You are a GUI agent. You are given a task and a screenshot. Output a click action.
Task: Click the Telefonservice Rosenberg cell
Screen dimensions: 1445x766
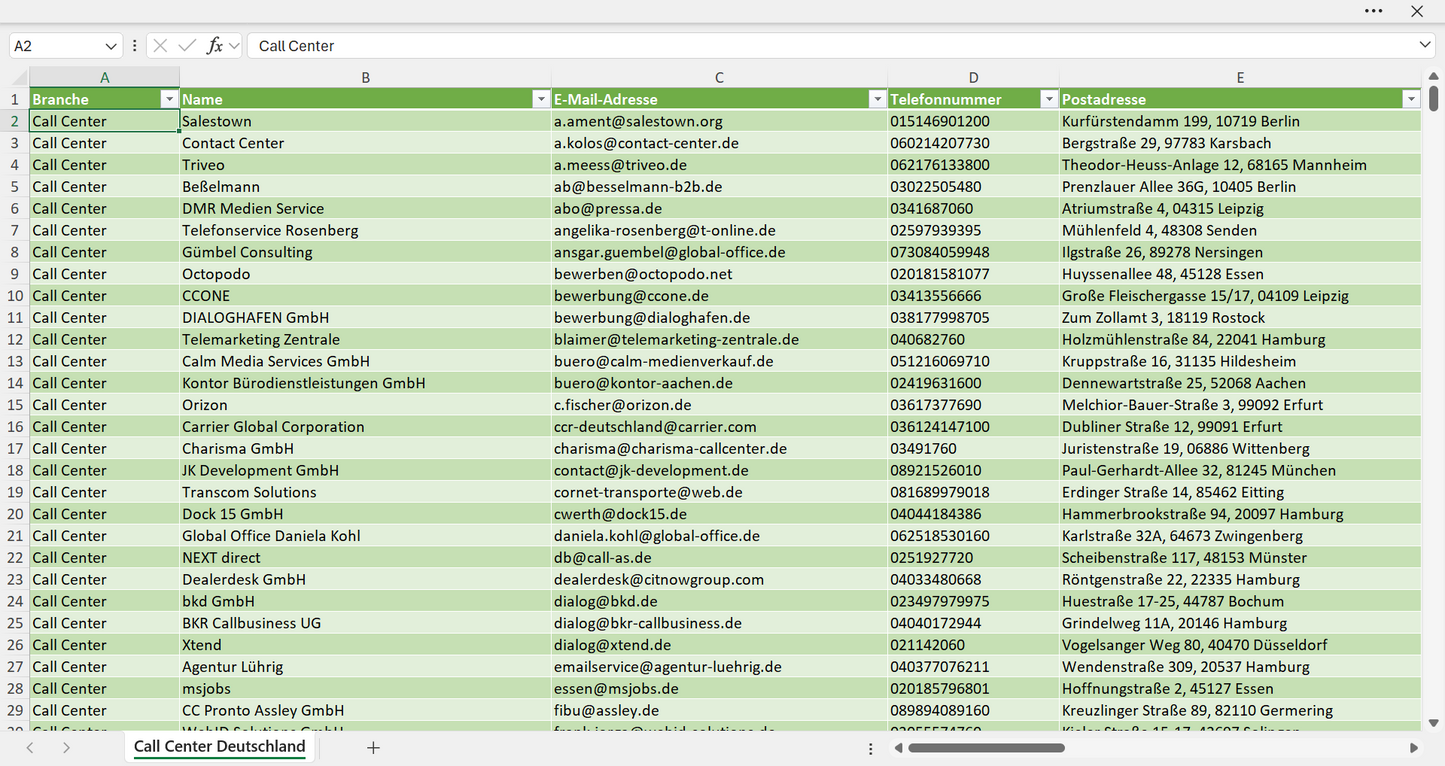[x=365, y=231]
